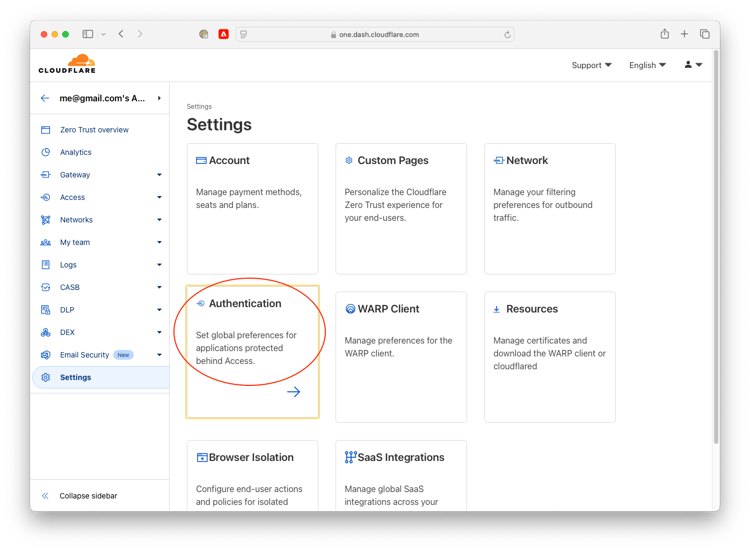Viewport: 750px width, 551px height.
Task: Click the CASB sidebar icon
Action: tap(45, 287)
